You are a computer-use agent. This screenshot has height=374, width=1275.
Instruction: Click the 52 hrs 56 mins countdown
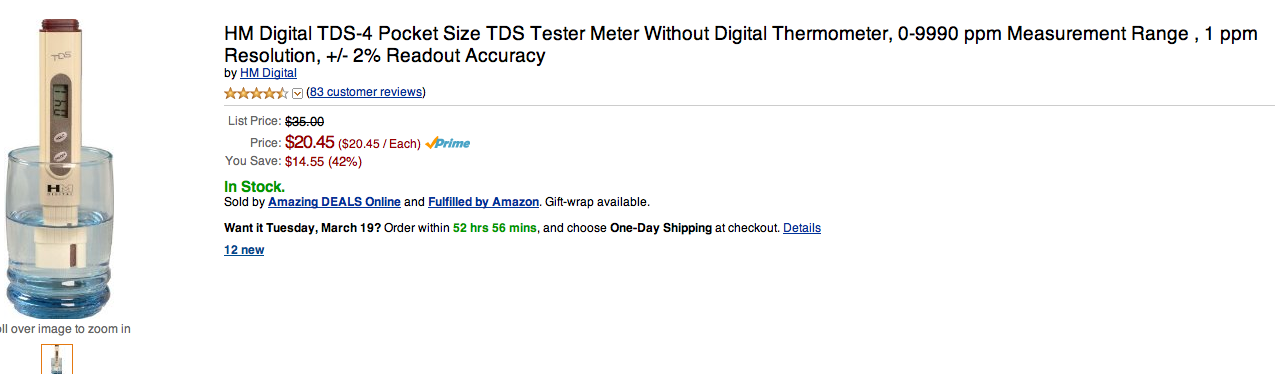point(495,228)
